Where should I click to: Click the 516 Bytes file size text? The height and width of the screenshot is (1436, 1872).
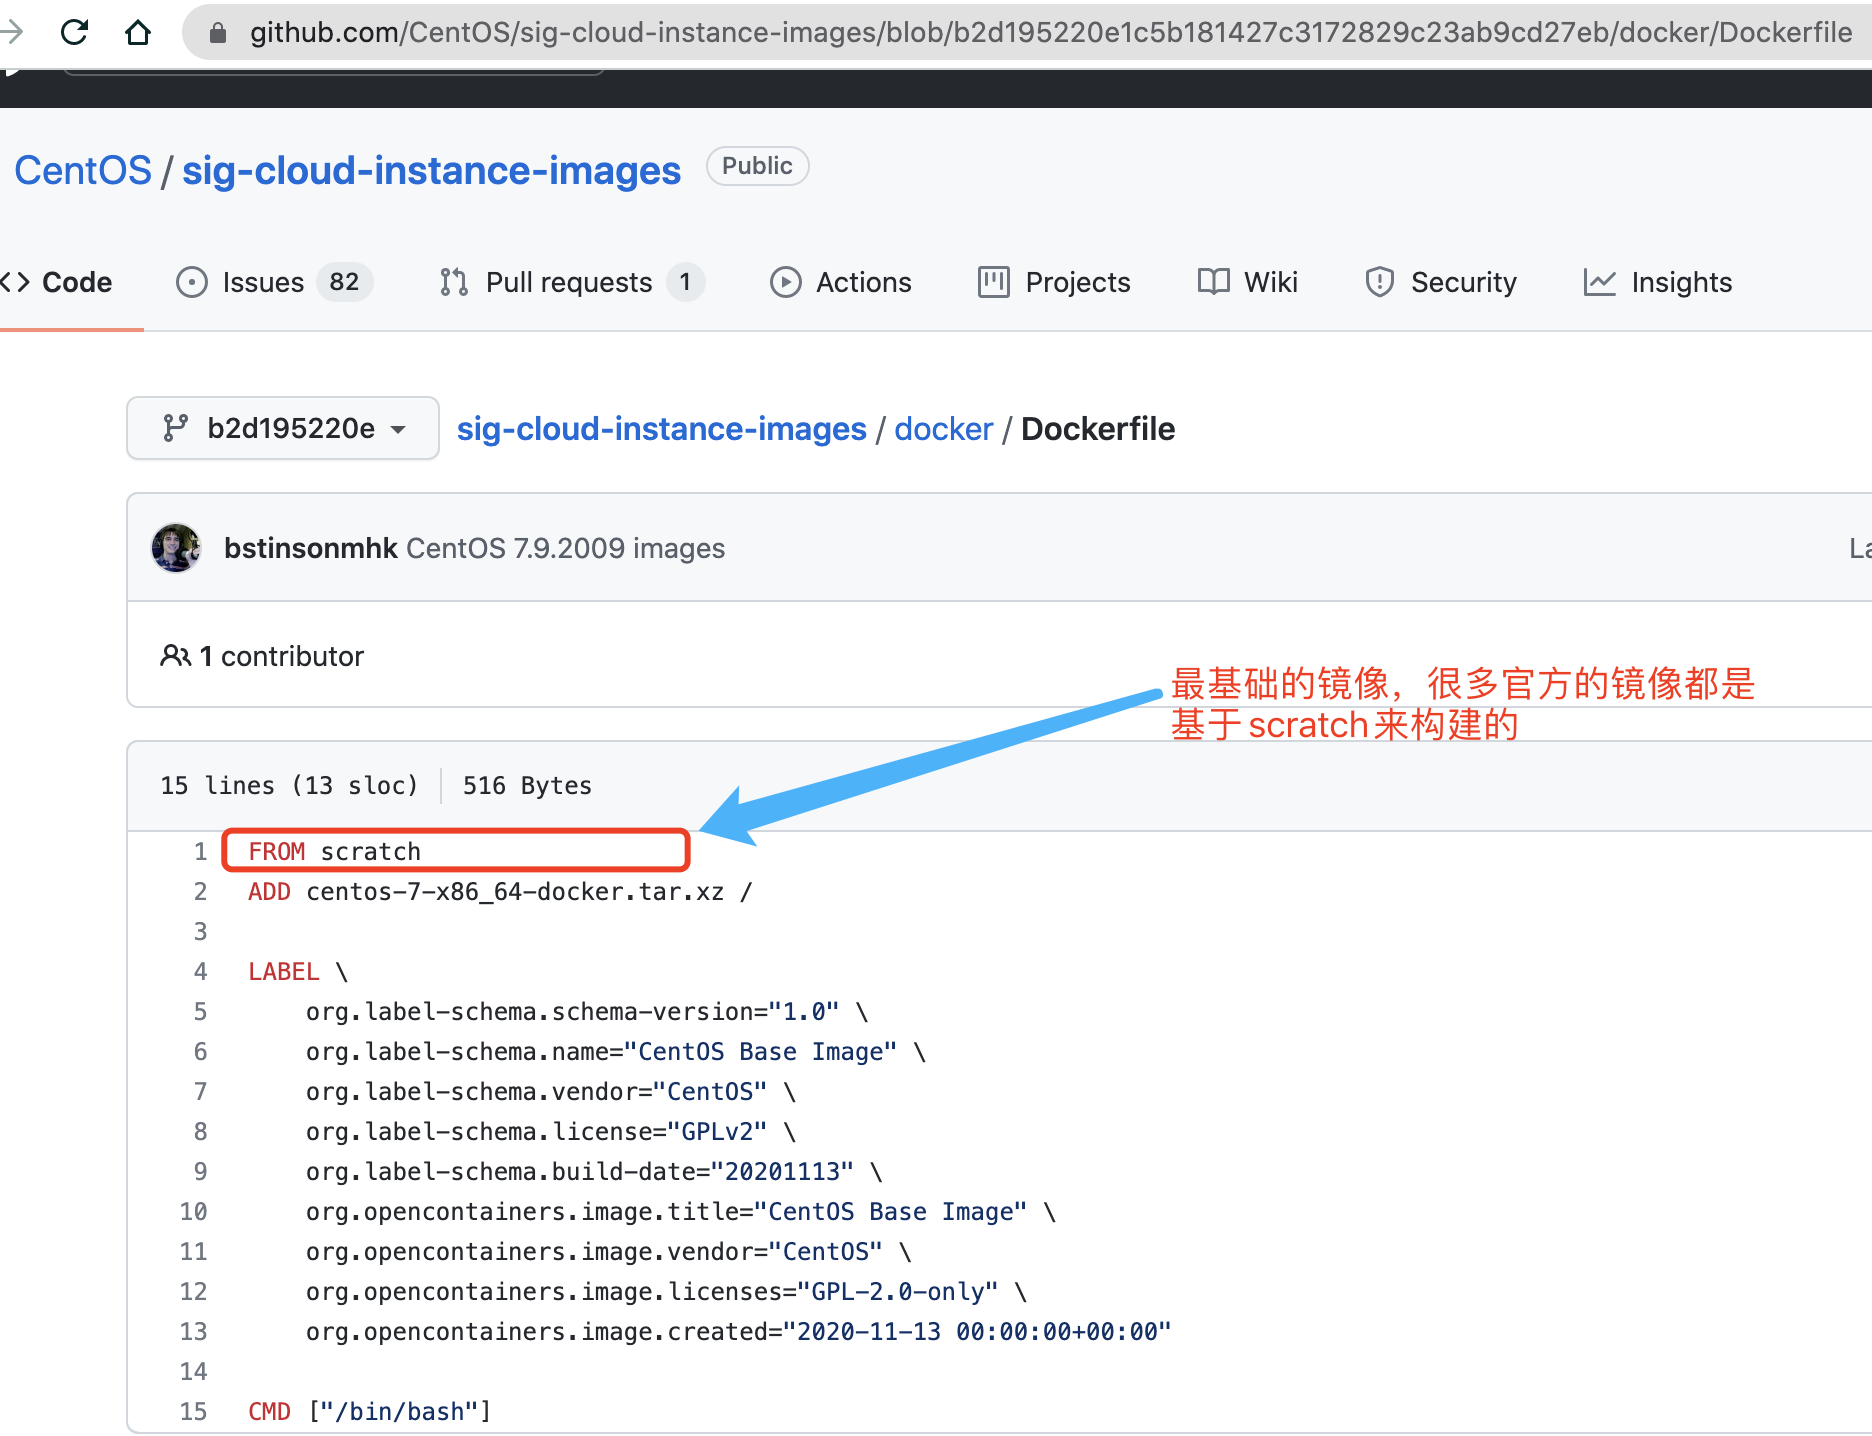click(527, 785)
